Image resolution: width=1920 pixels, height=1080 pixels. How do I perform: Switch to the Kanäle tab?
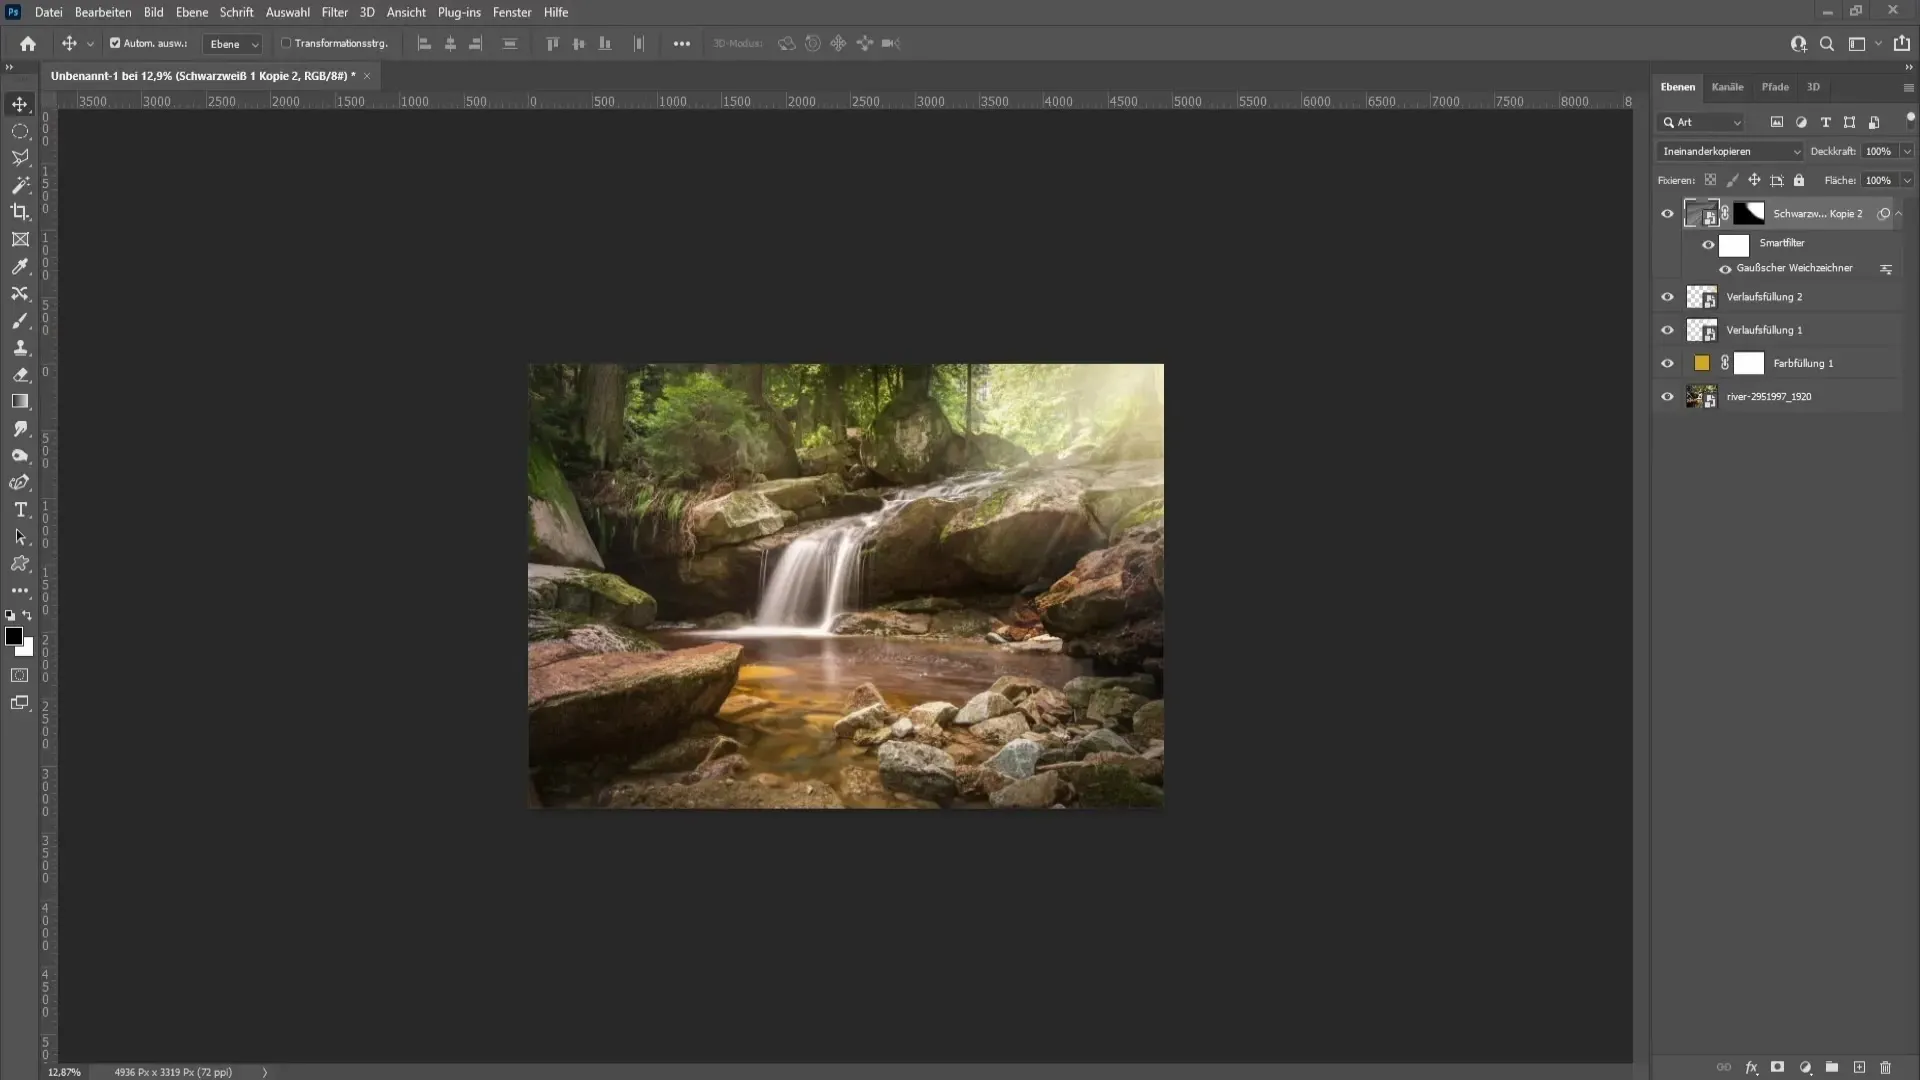(1726, 87)
